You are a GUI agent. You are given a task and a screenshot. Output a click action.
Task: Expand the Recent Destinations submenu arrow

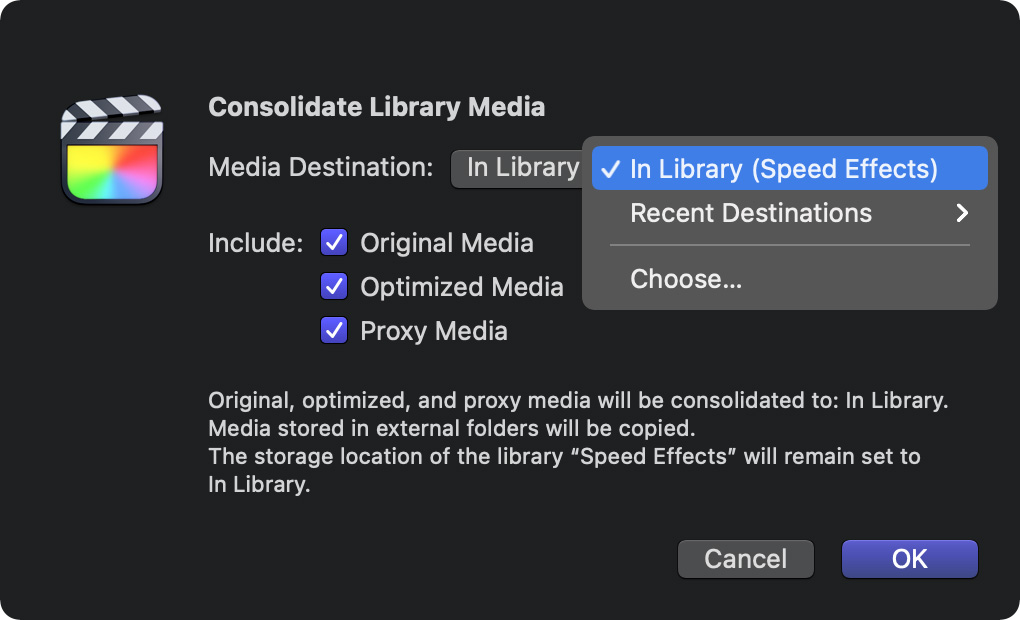[962, 213]
